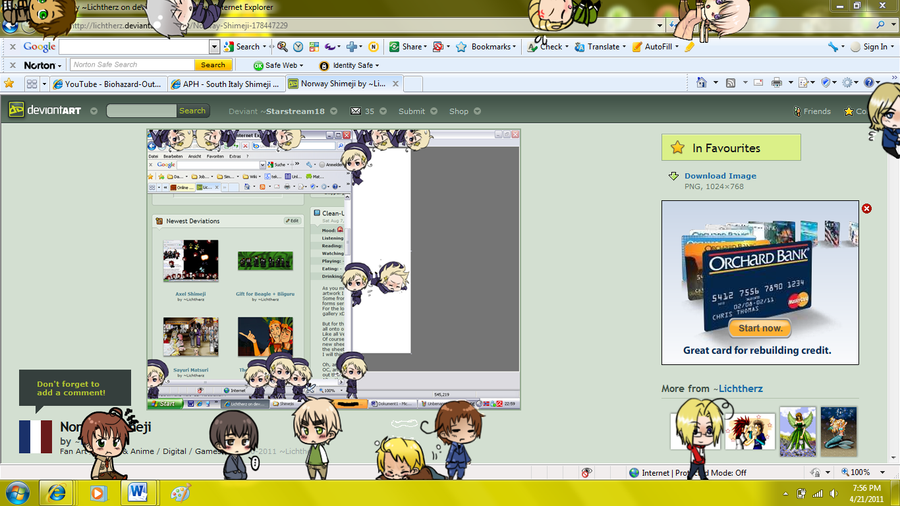Open the Google toolbar search box dropdown
This screenshot has height=506, width=900.
pyautogui.click(x=214, y=46)
